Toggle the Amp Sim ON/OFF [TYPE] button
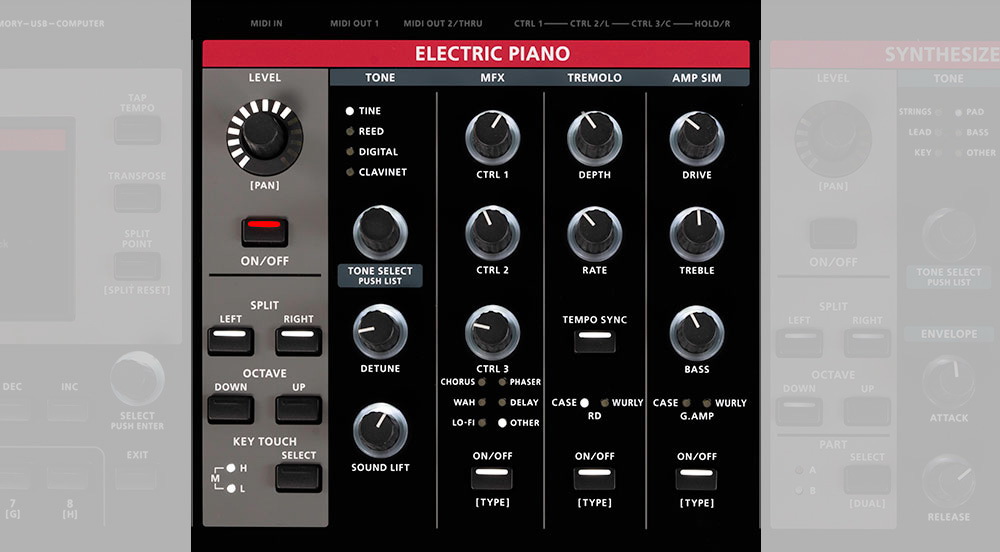Image resolution: width=1000 pixels, height=552 pixels. pyautogui.click(x=696, y=478)
